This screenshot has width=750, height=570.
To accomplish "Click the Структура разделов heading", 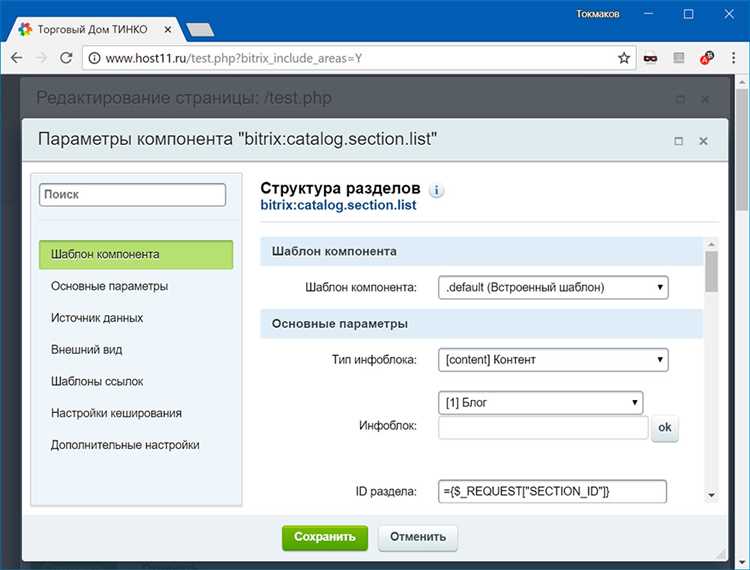I will point(340,188).
